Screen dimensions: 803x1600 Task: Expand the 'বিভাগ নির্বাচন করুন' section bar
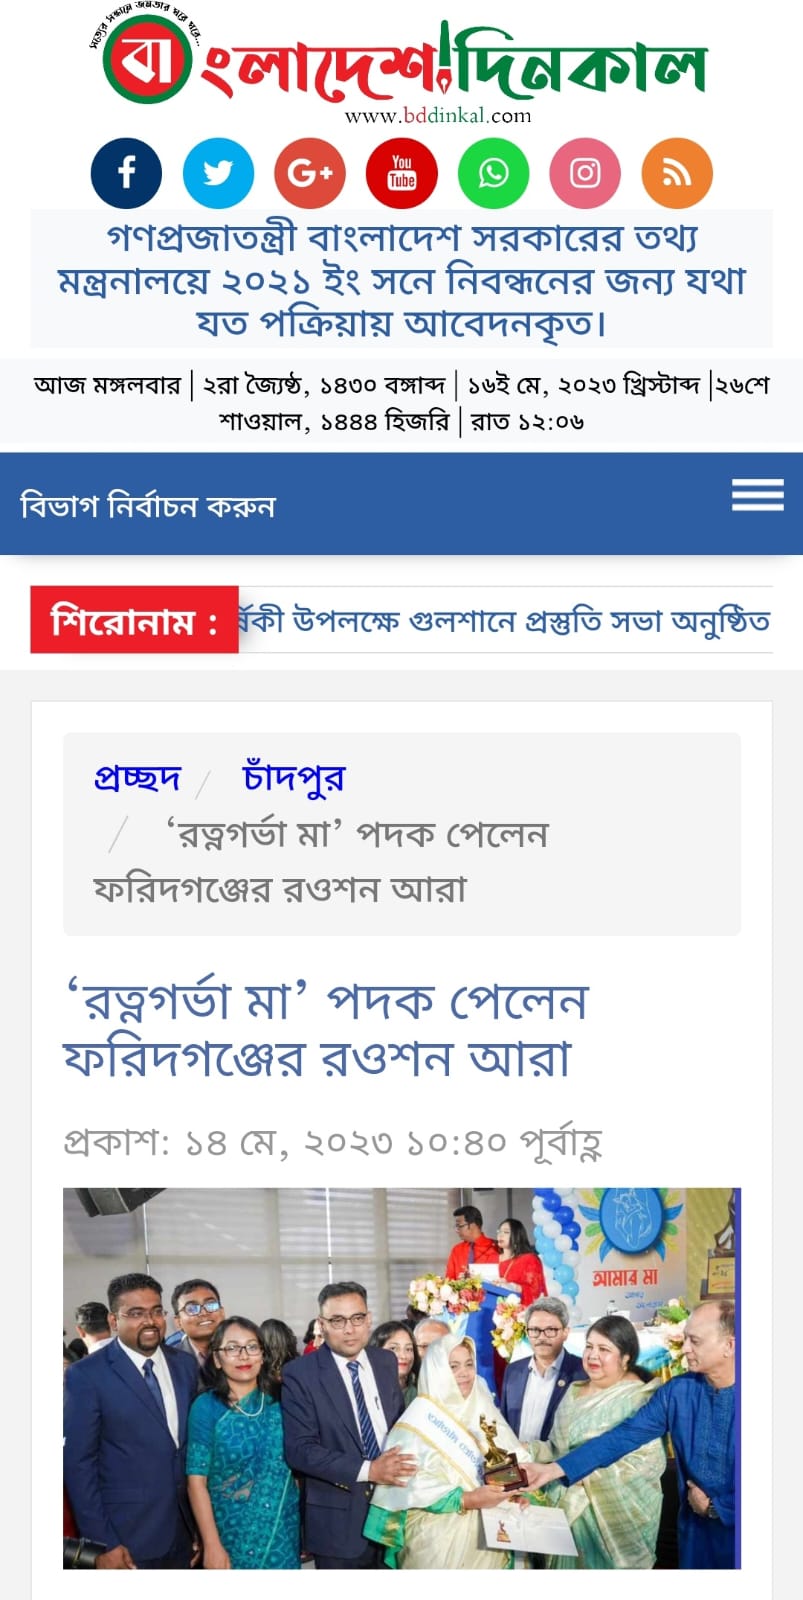pyautogui.click(x=401, y=504)
